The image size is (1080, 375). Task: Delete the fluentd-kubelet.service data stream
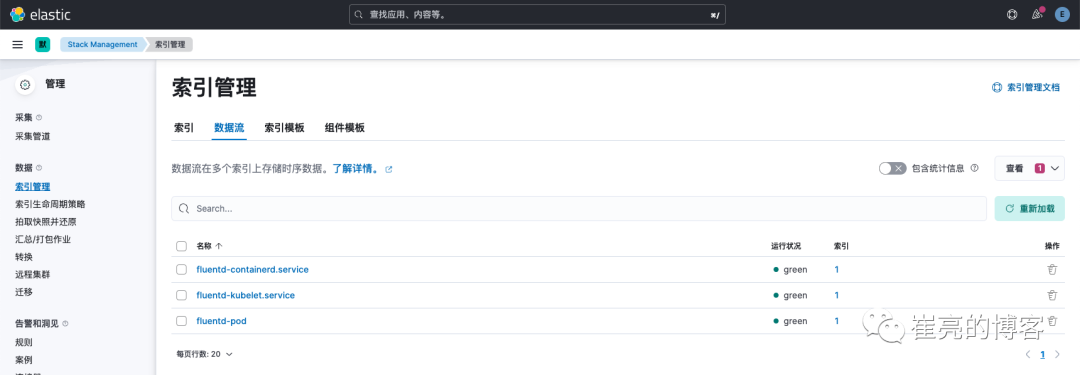coord(1052,295)
